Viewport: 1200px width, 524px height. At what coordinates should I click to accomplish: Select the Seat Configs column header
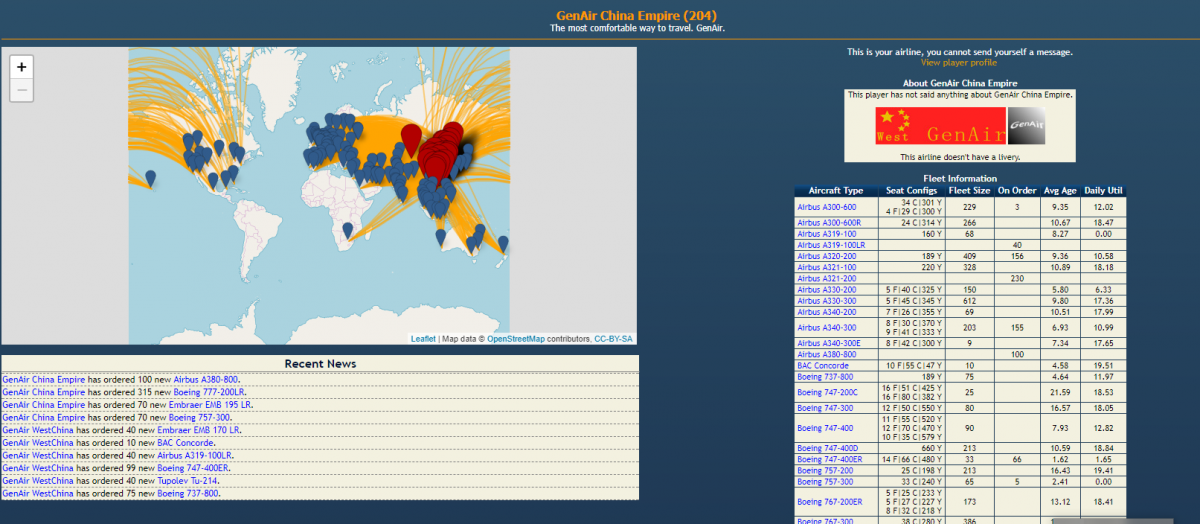click(911, 190)
